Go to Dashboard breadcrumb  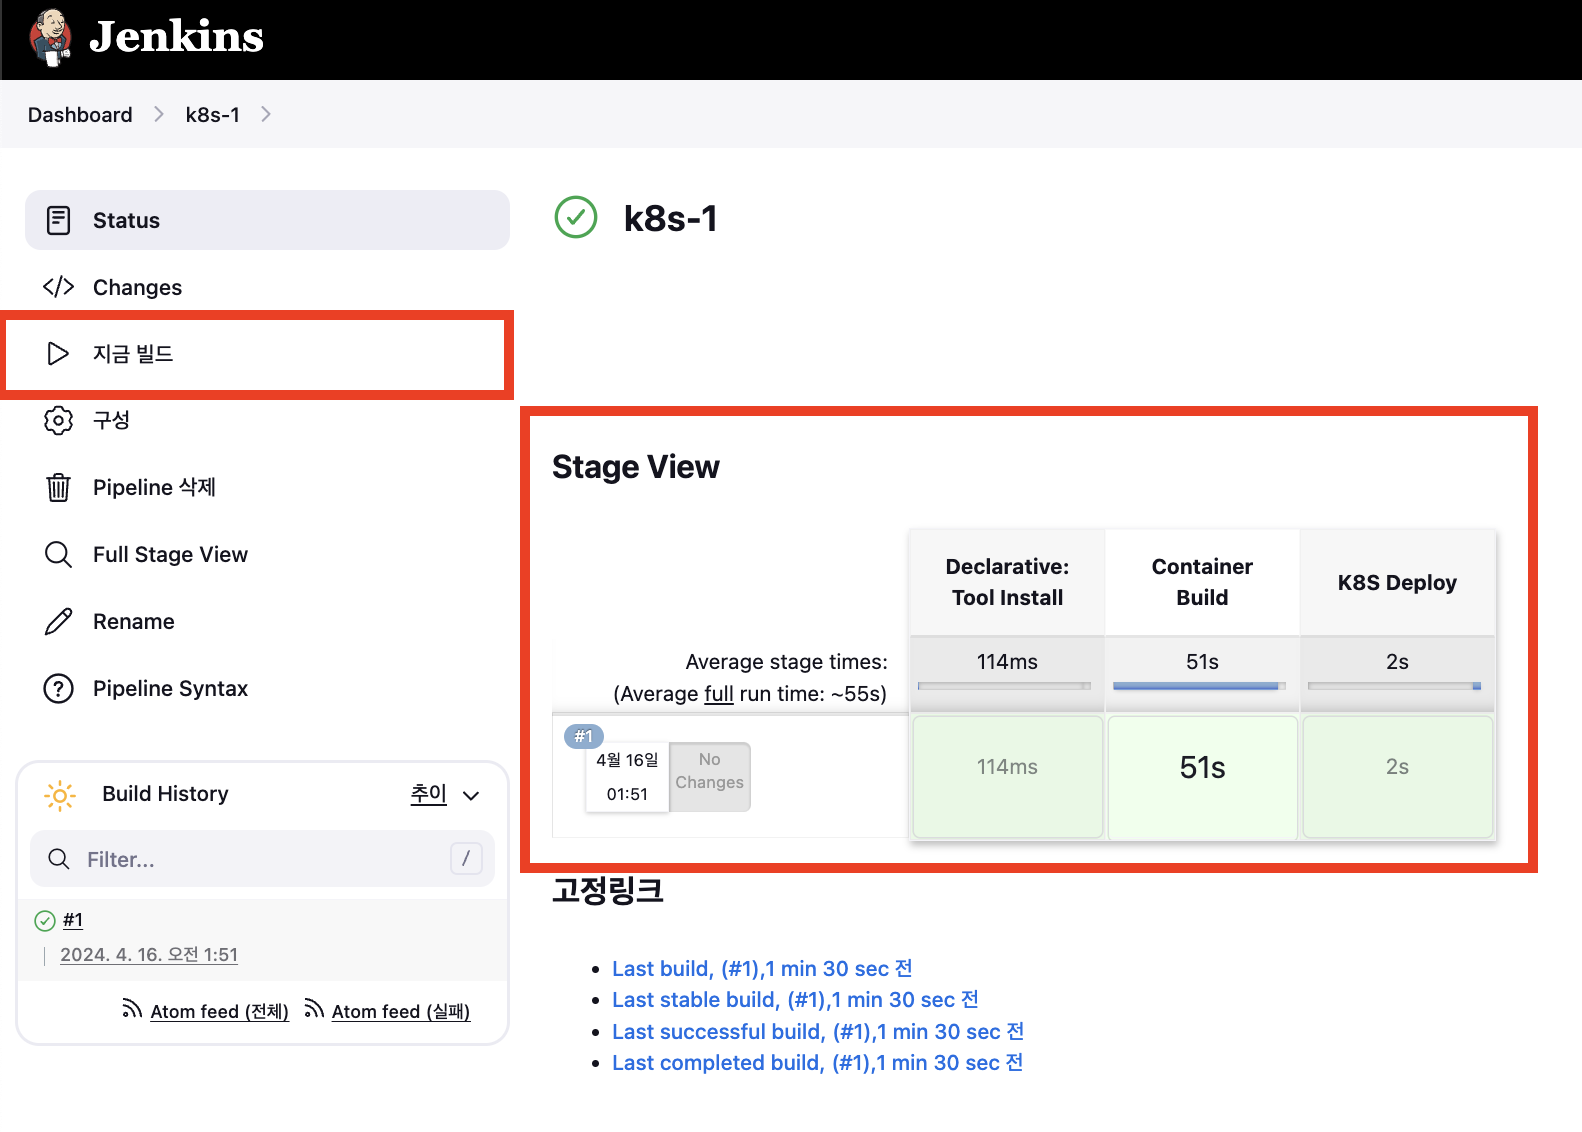coord(80,114)
